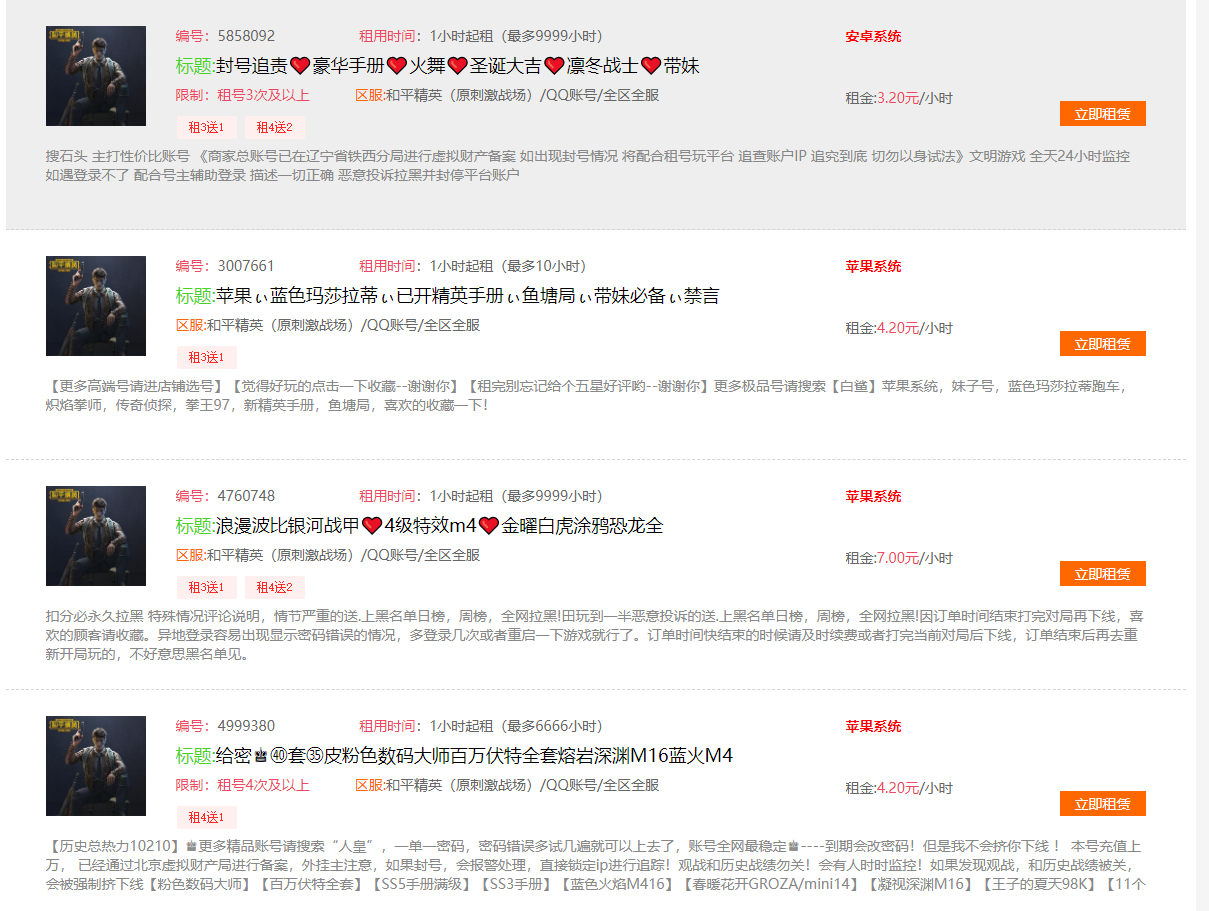Click 租4送2 tag on listing 5858092
Viewport: 1209px width, 911px height.
[274, 128]
